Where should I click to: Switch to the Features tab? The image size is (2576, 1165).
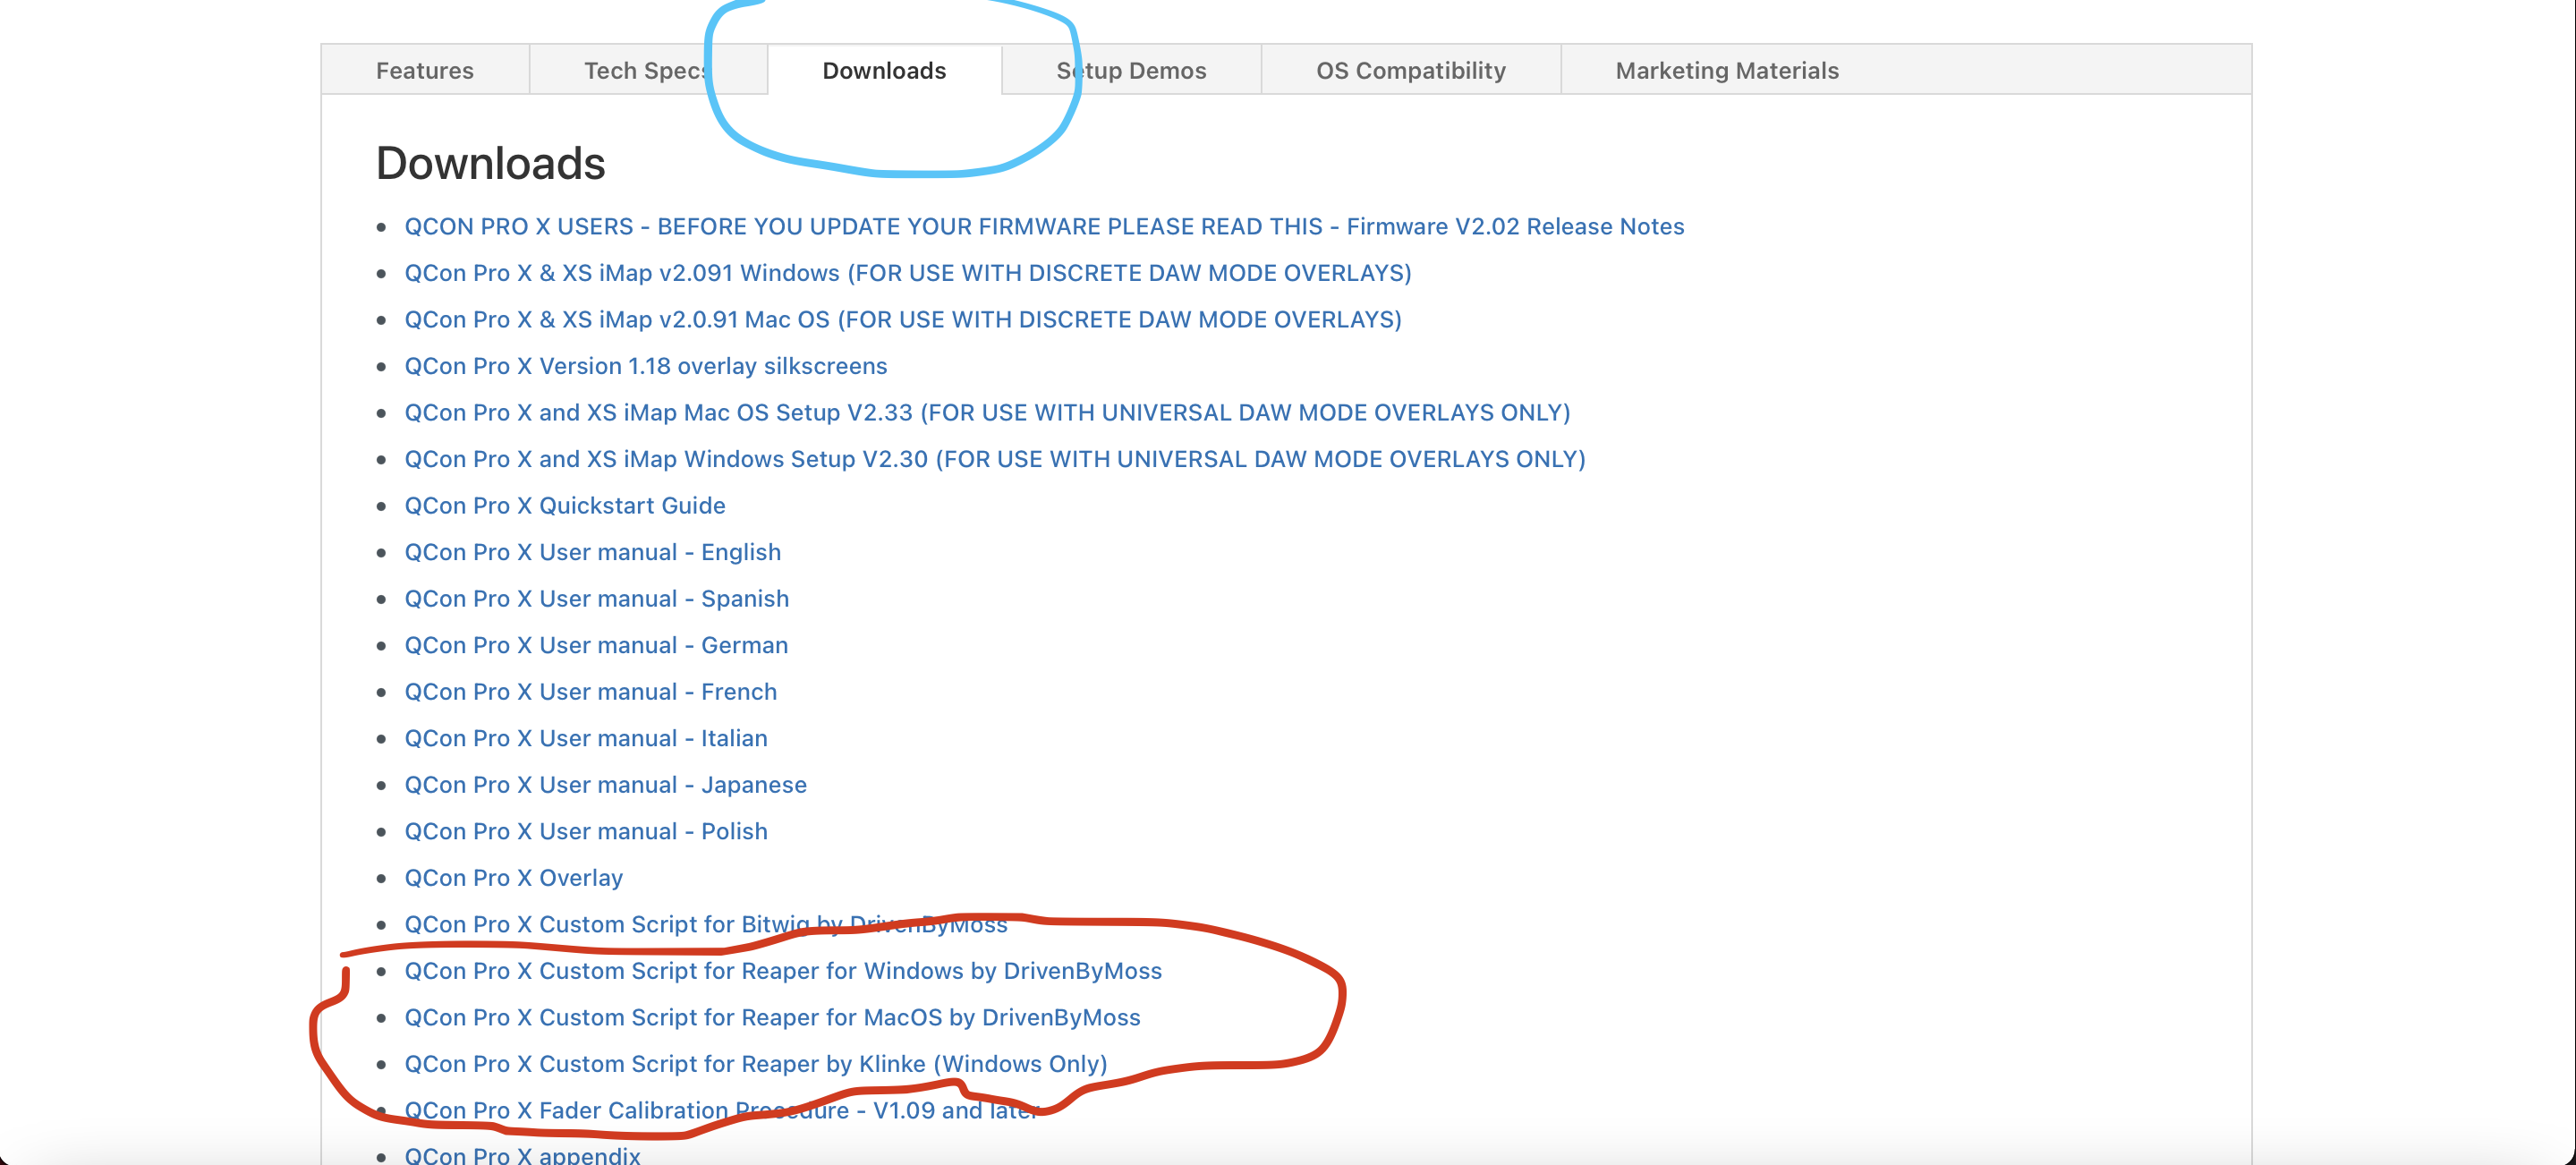tap(424, 70)
